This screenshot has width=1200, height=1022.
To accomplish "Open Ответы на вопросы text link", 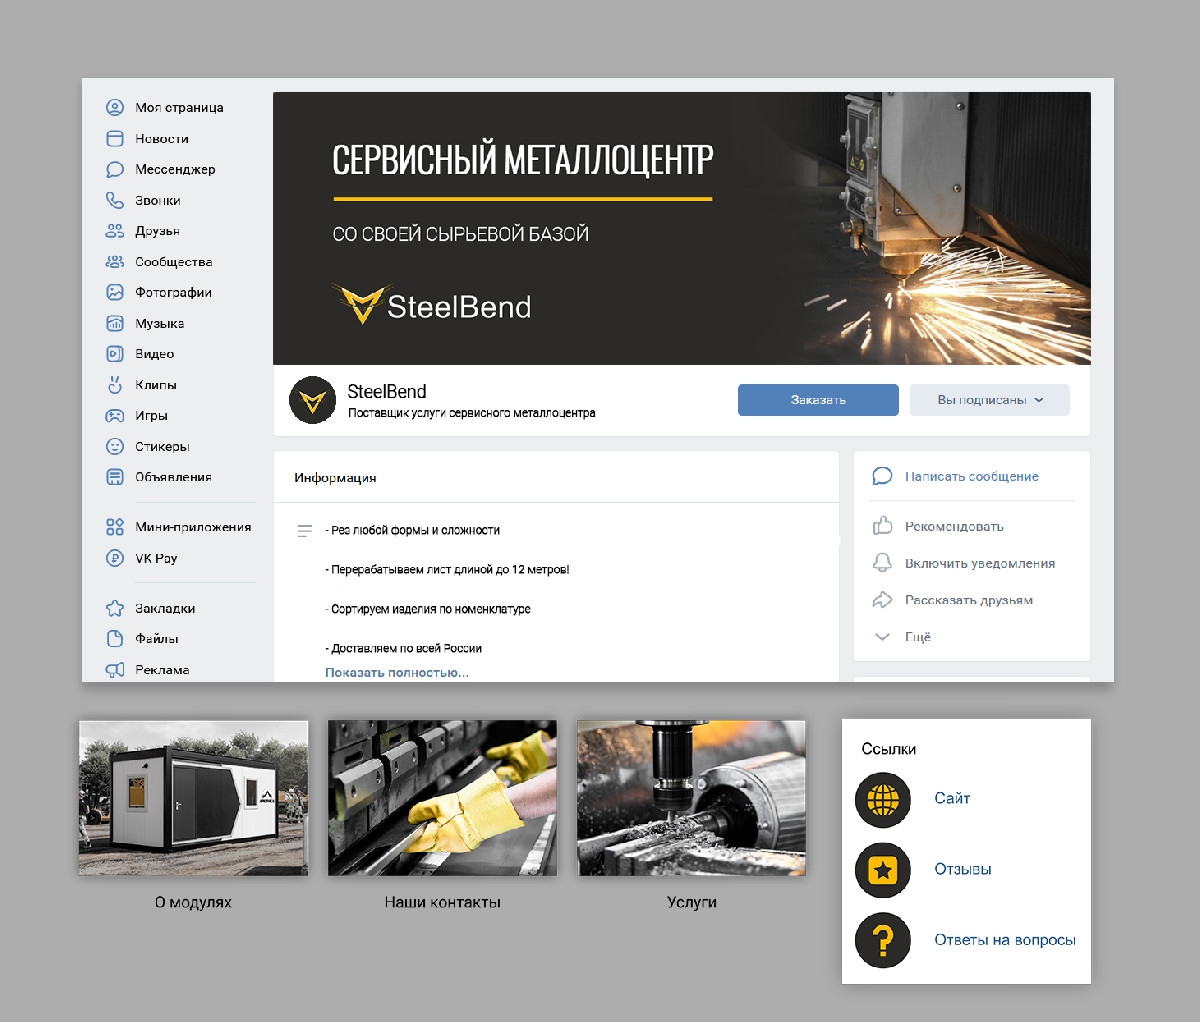I will pos(1005,940).
